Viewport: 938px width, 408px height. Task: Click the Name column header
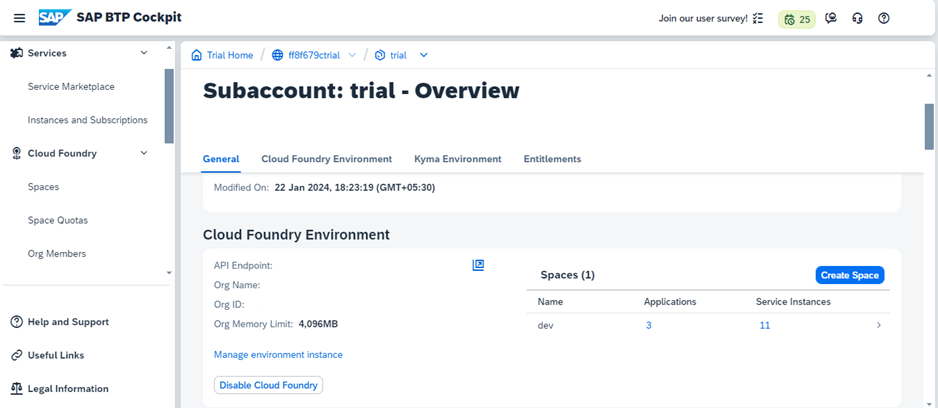pos(550,302)
